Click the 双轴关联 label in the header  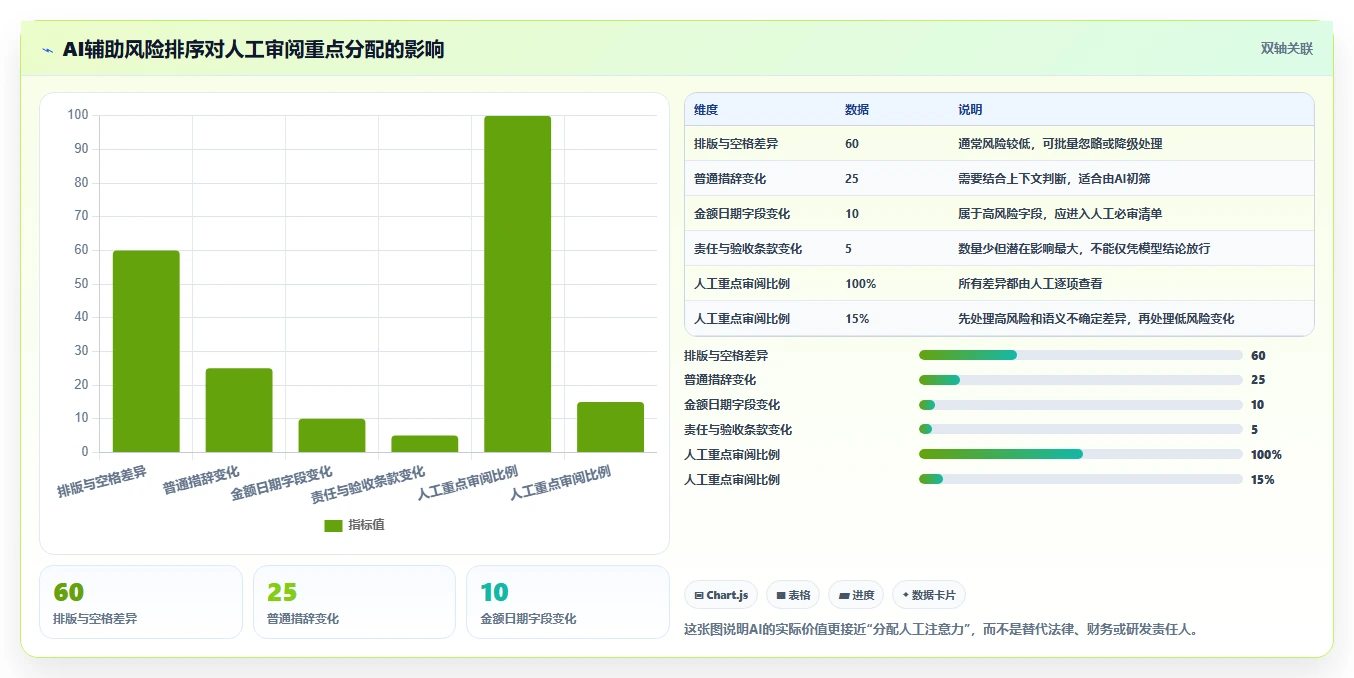[x=1287, y=48]
